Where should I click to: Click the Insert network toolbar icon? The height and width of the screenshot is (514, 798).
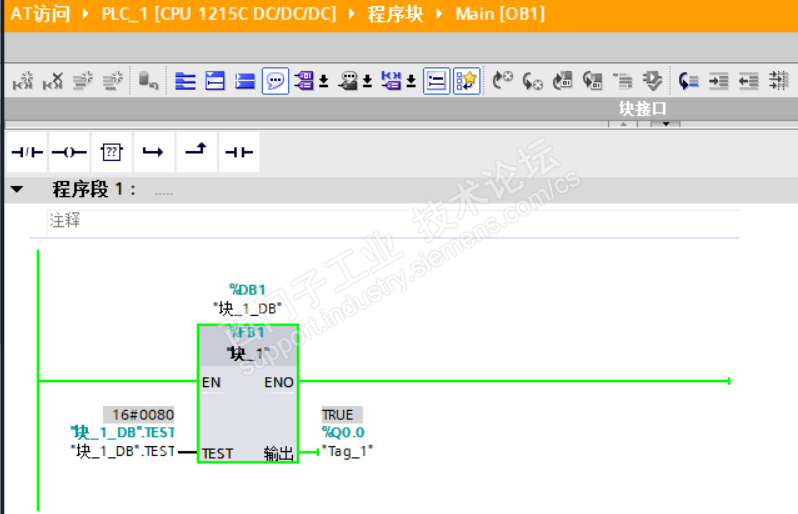(23, 81)
